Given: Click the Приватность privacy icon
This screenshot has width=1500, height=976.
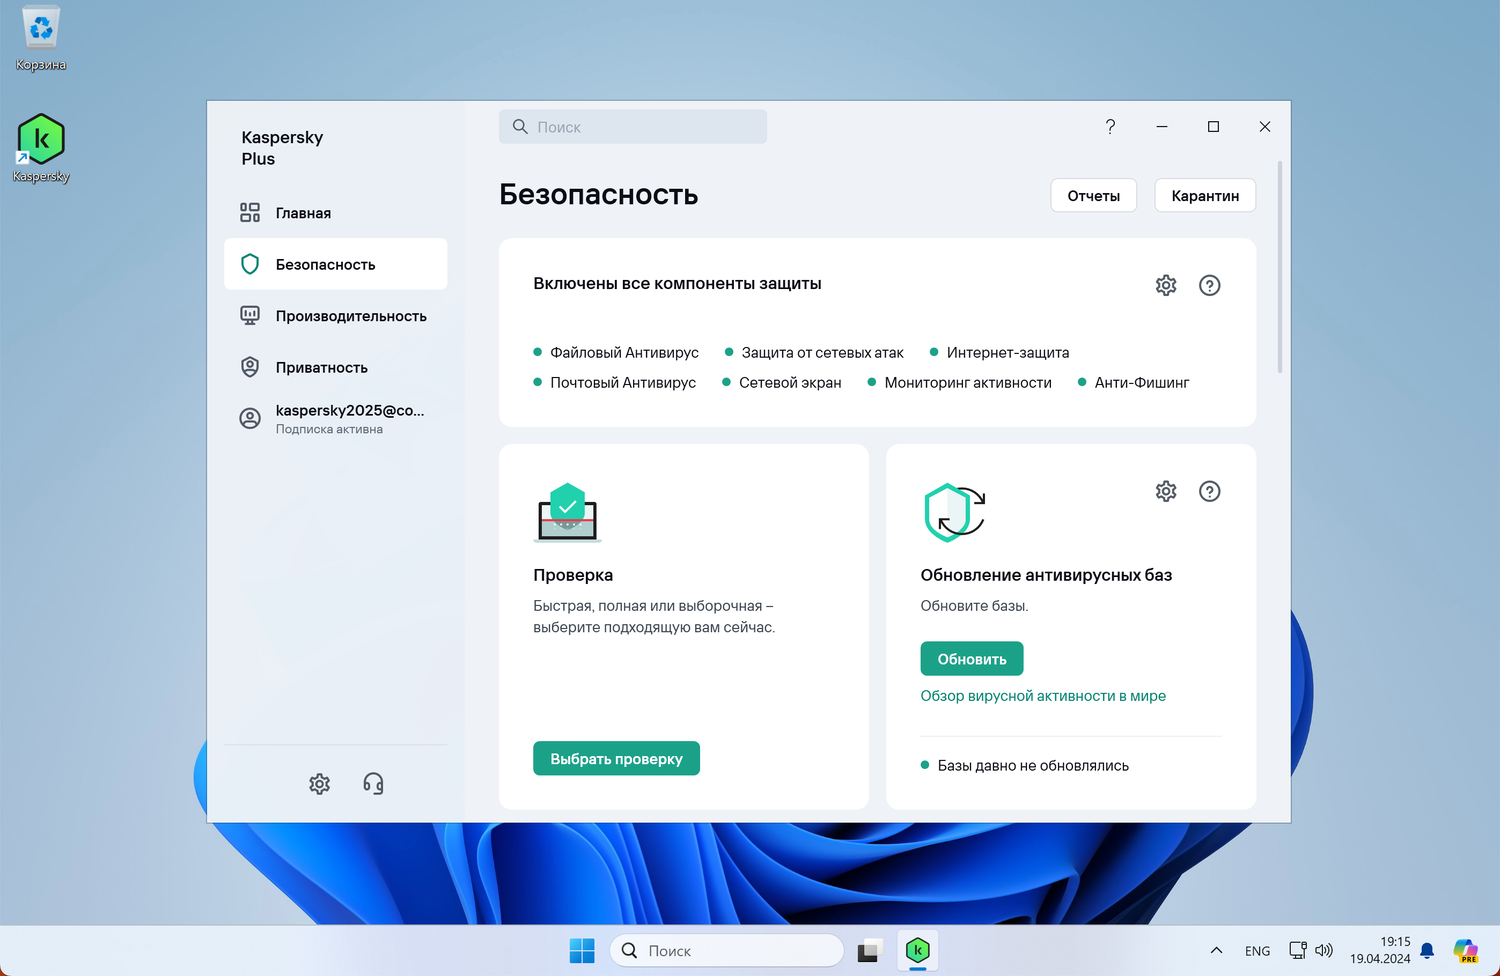Looking at the screenshot, I should 250,367.
